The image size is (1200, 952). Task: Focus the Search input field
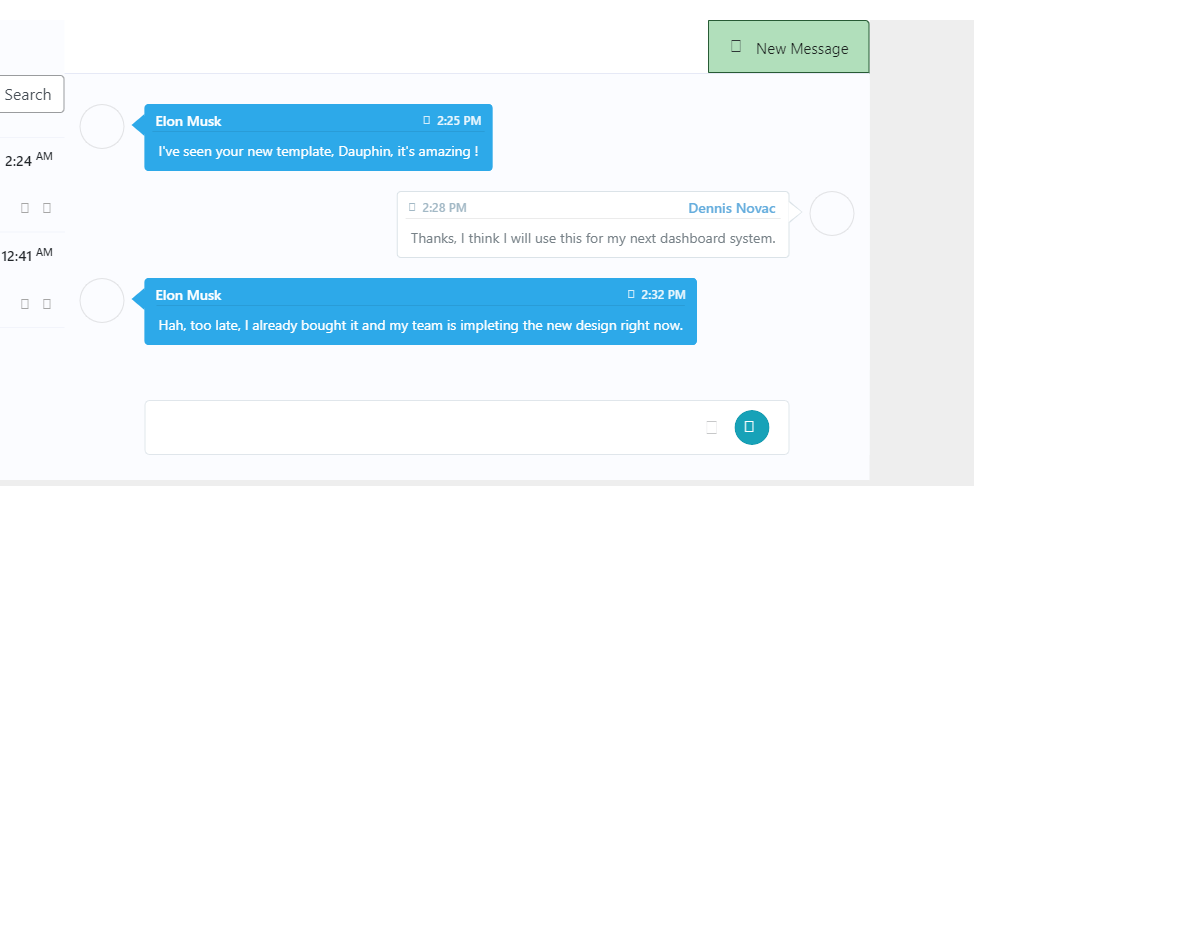[x=30, y=94]
